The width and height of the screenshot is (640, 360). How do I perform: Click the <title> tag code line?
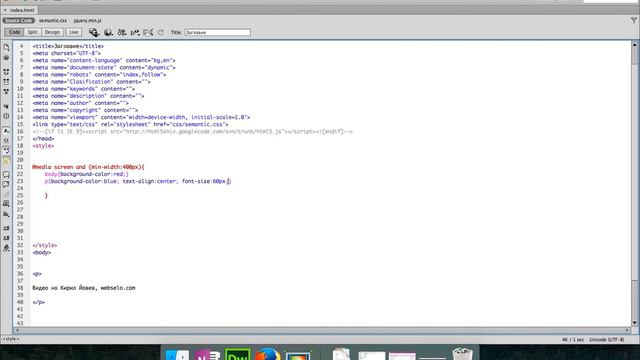click(x=68, y=46)
